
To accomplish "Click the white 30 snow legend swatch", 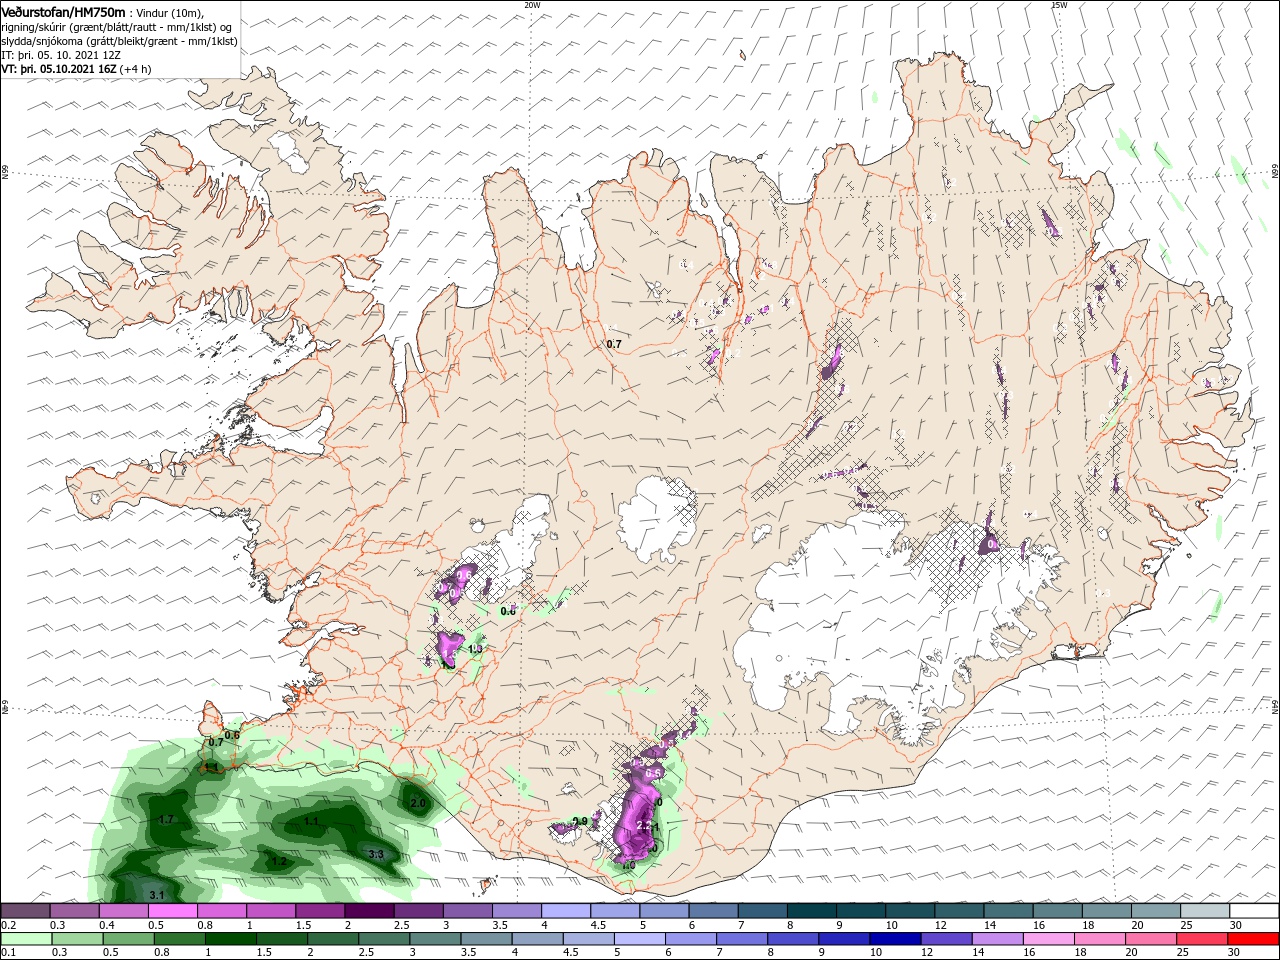I will point(1254,911).
